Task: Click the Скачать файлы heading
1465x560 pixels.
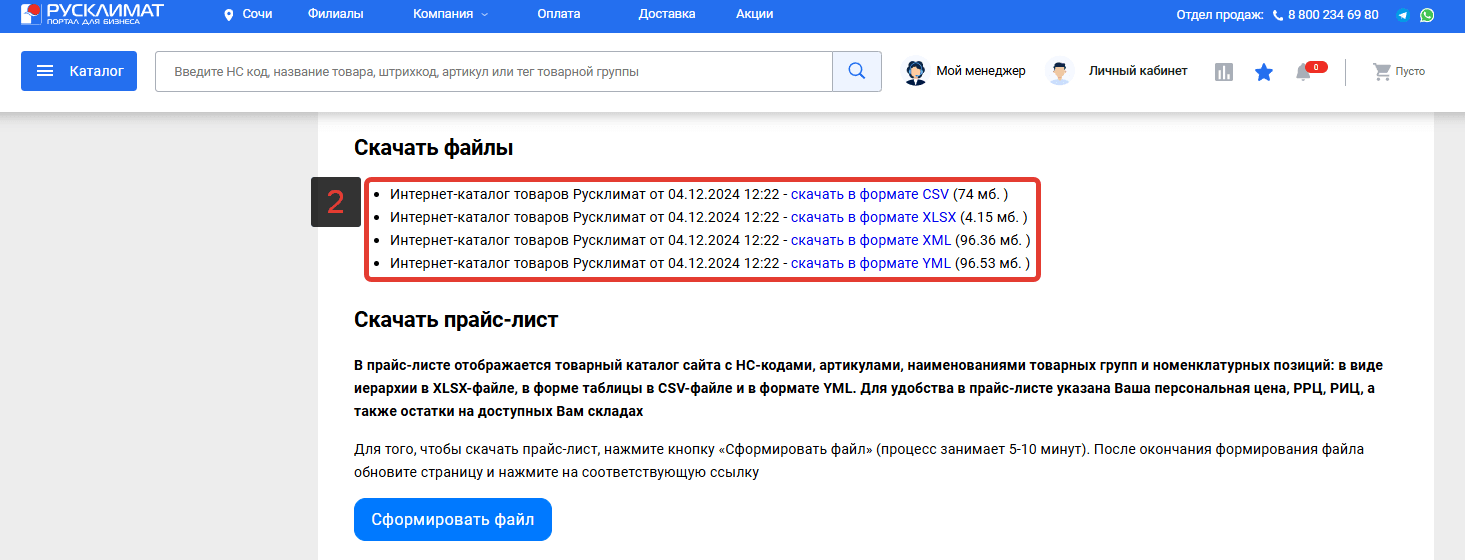Action: click(x=434, y=148)
